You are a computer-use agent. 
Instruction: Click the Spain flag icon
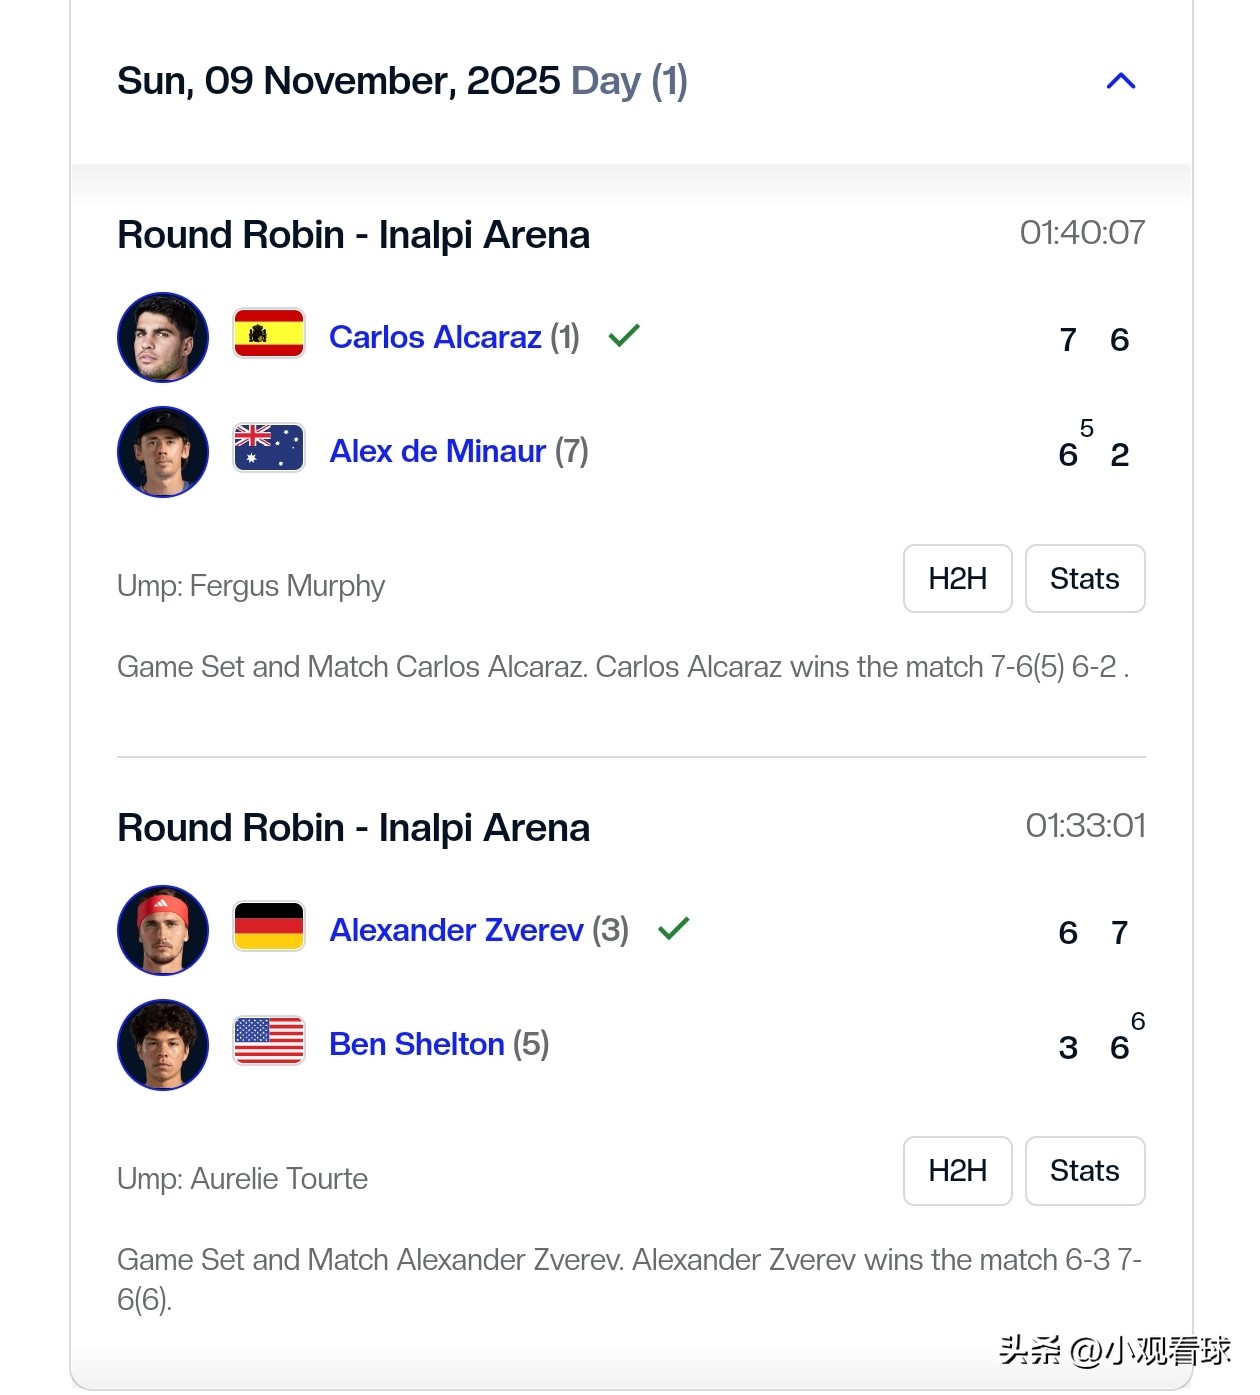tap(269, 334)
